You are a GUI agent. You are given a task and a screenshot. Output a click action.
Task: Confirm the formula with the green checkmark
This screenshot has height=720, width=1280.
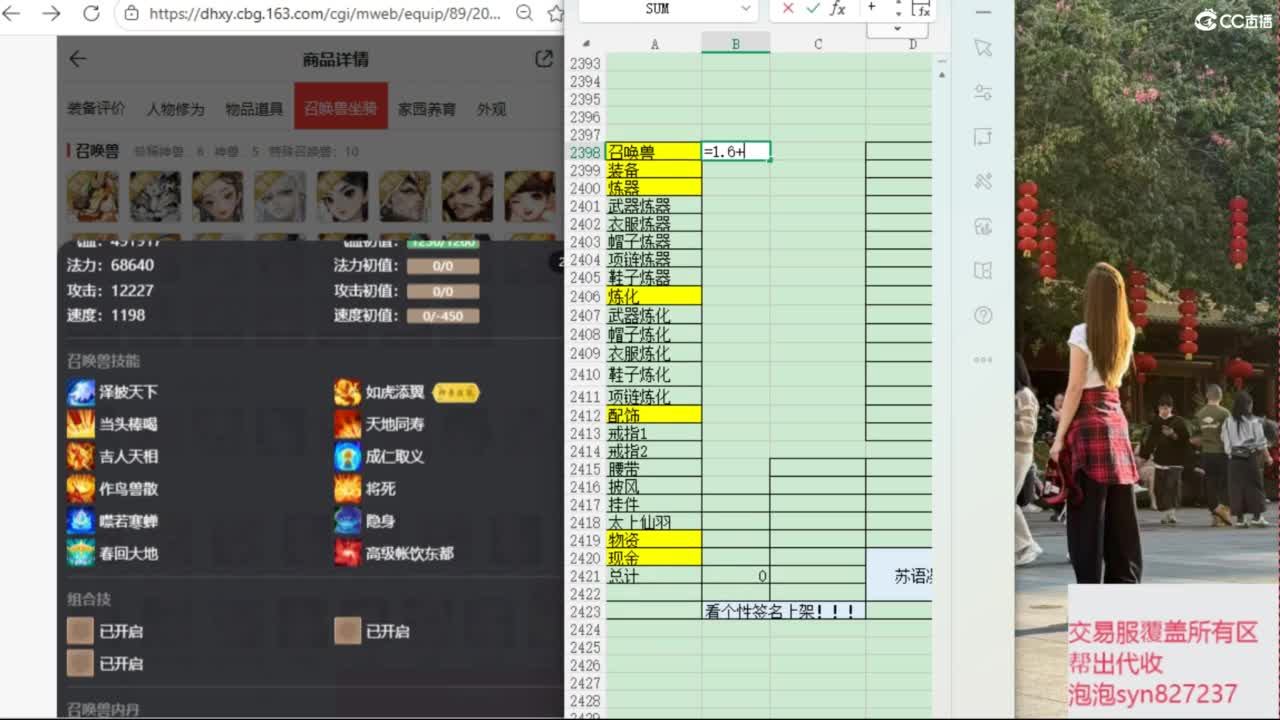pyautogui.click(x=812, y=9)
